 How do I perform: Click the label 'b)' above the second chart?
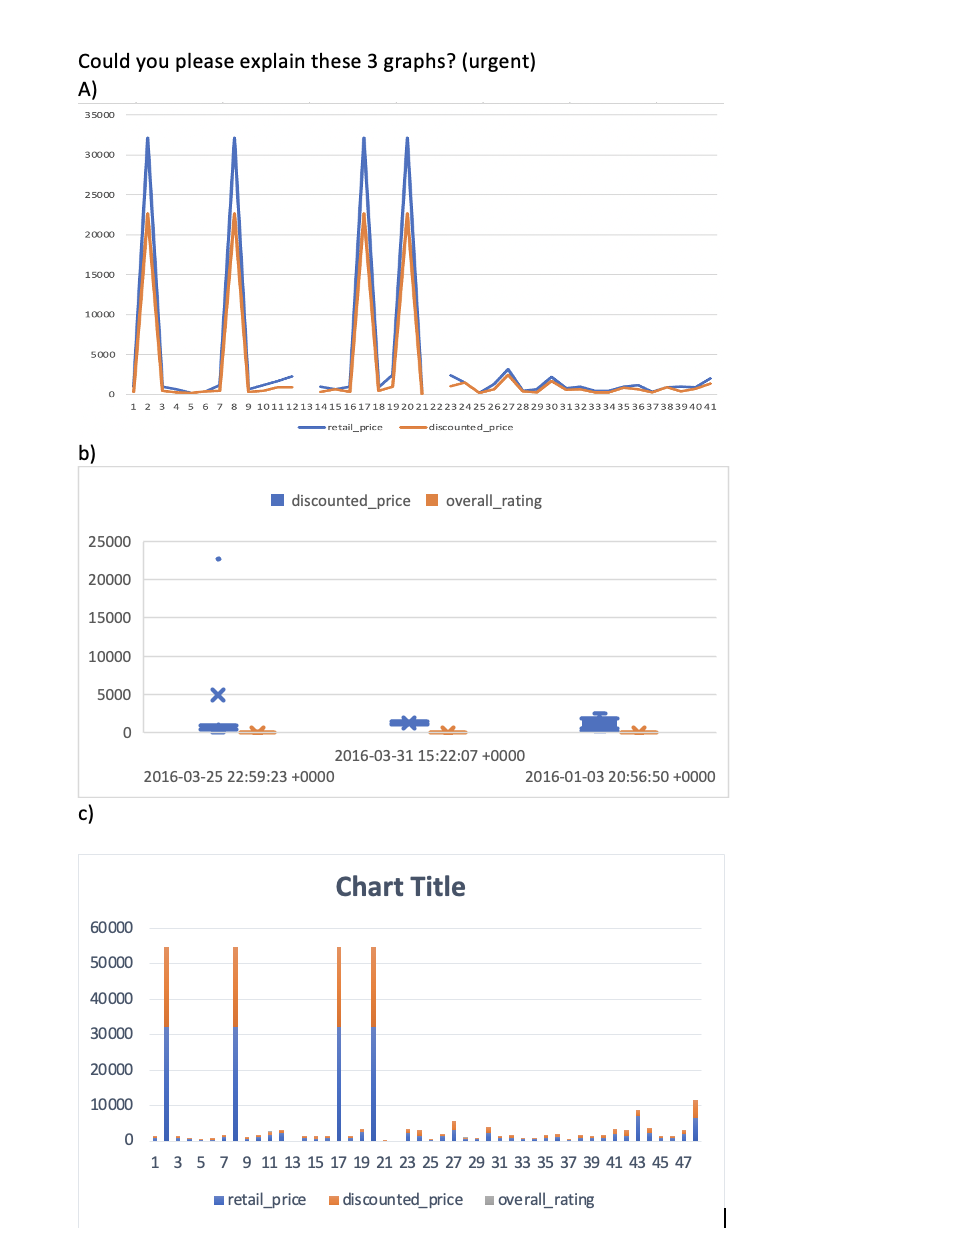(86, 453)
